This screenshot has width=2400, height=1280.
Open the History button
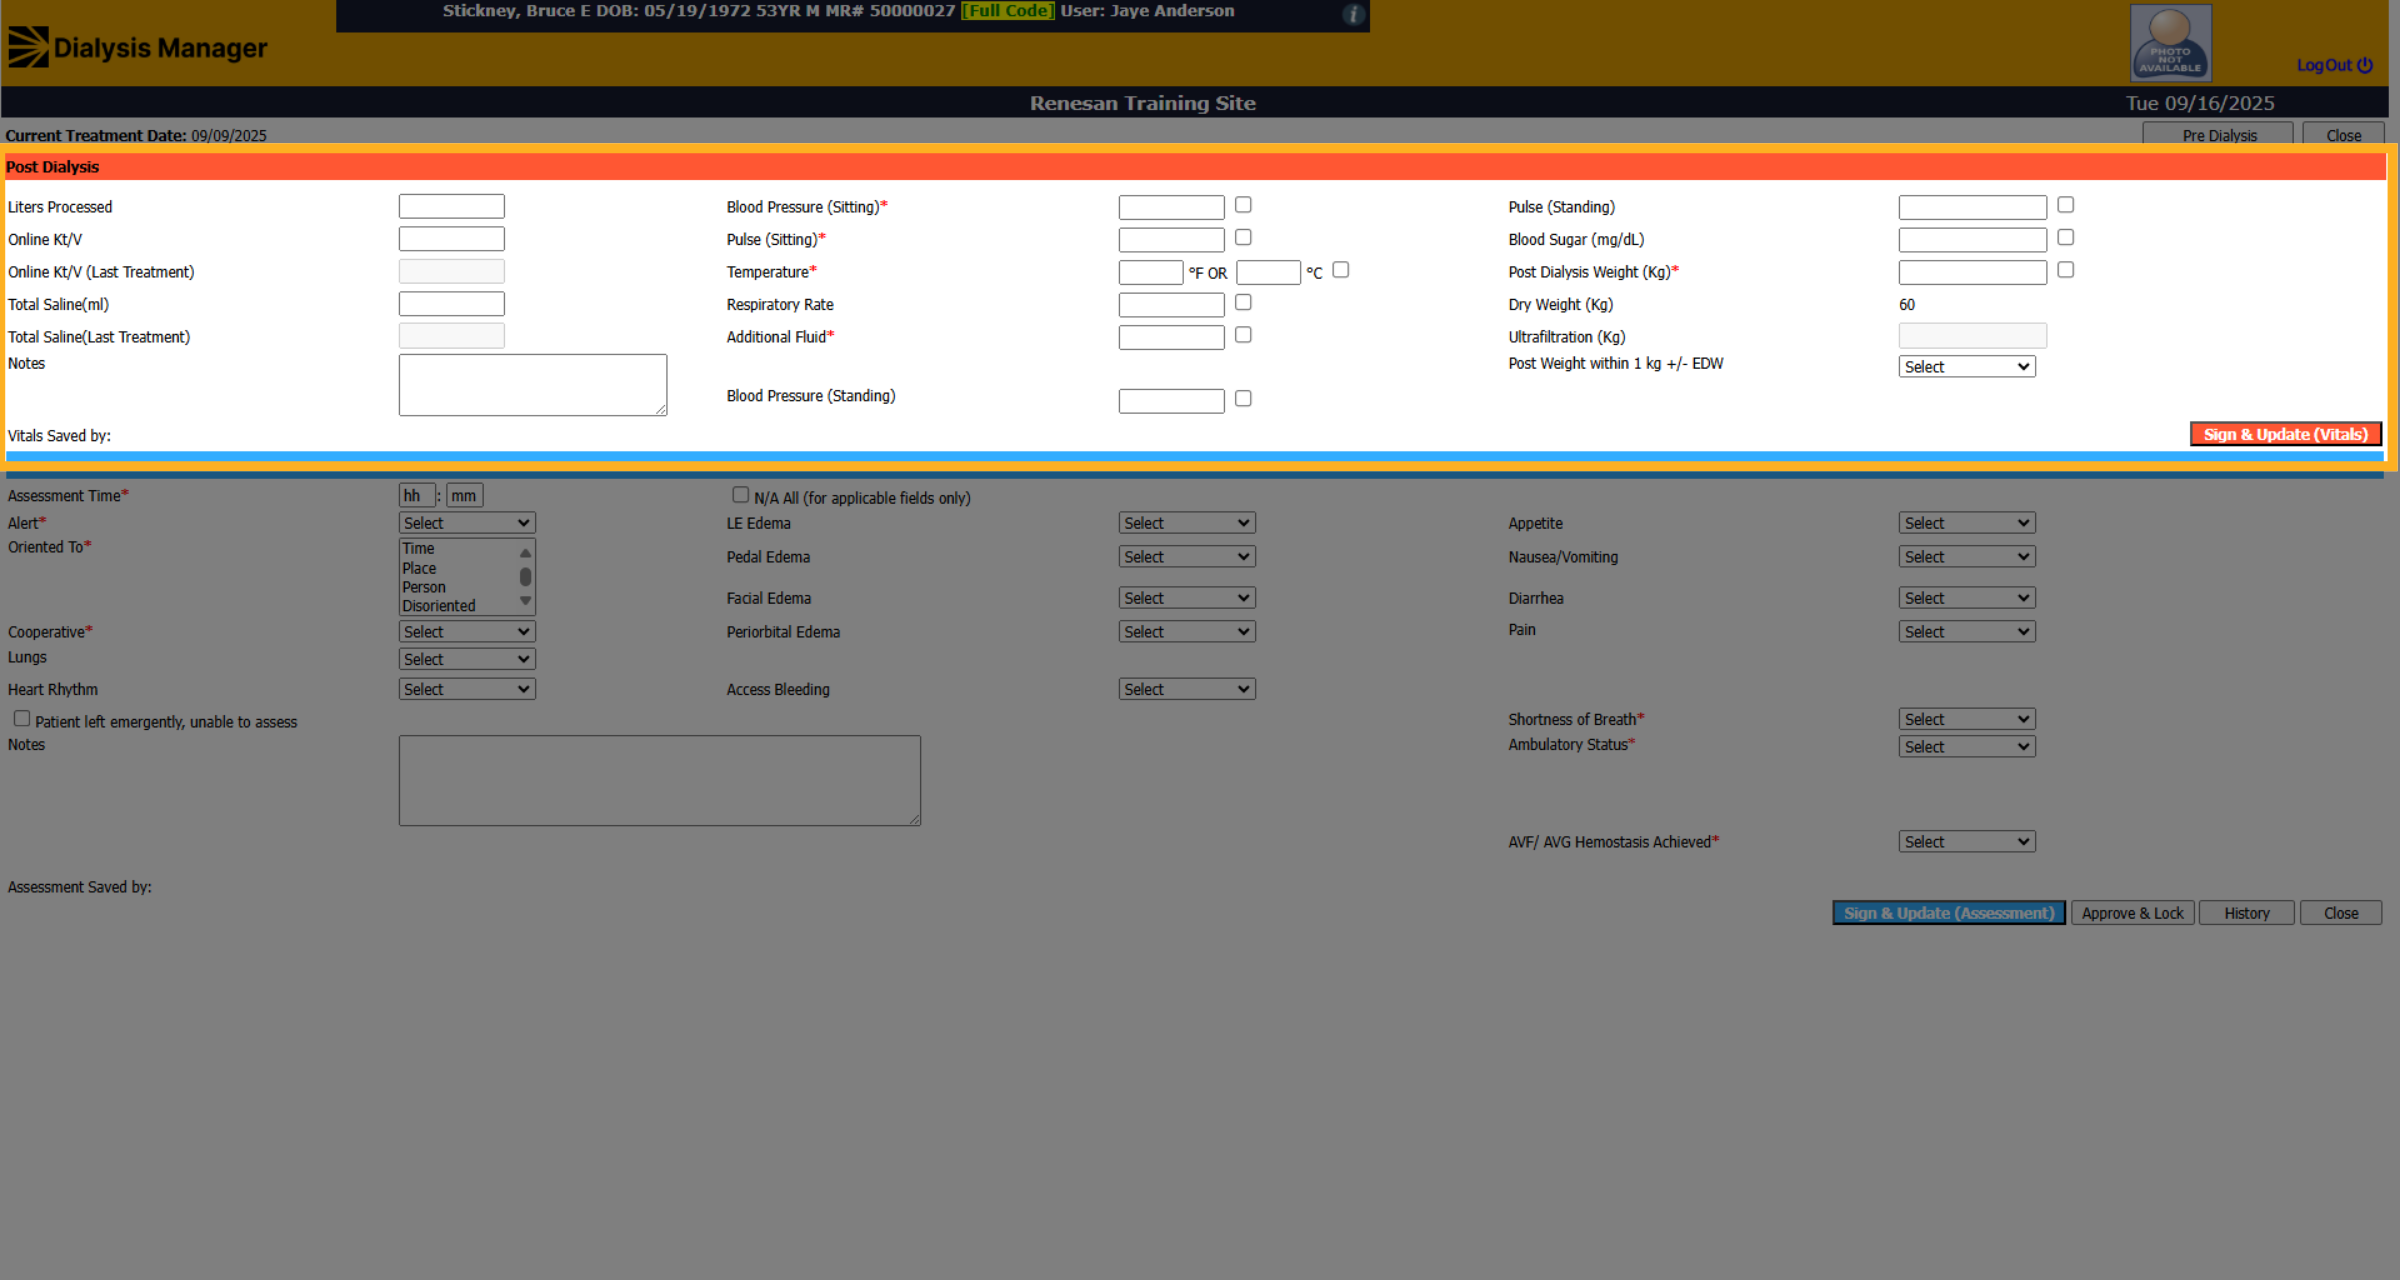pos(2246,913)
